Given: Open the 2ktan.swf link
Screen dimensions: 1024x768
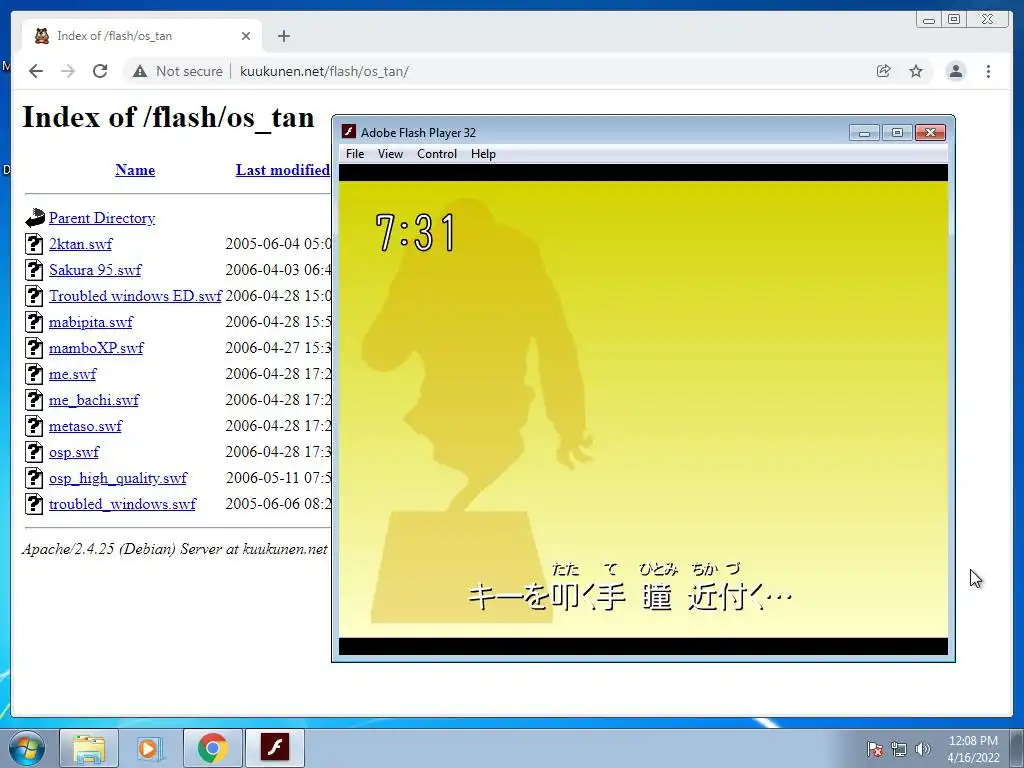Looking at the screenshot, I should tap(80, 244).
